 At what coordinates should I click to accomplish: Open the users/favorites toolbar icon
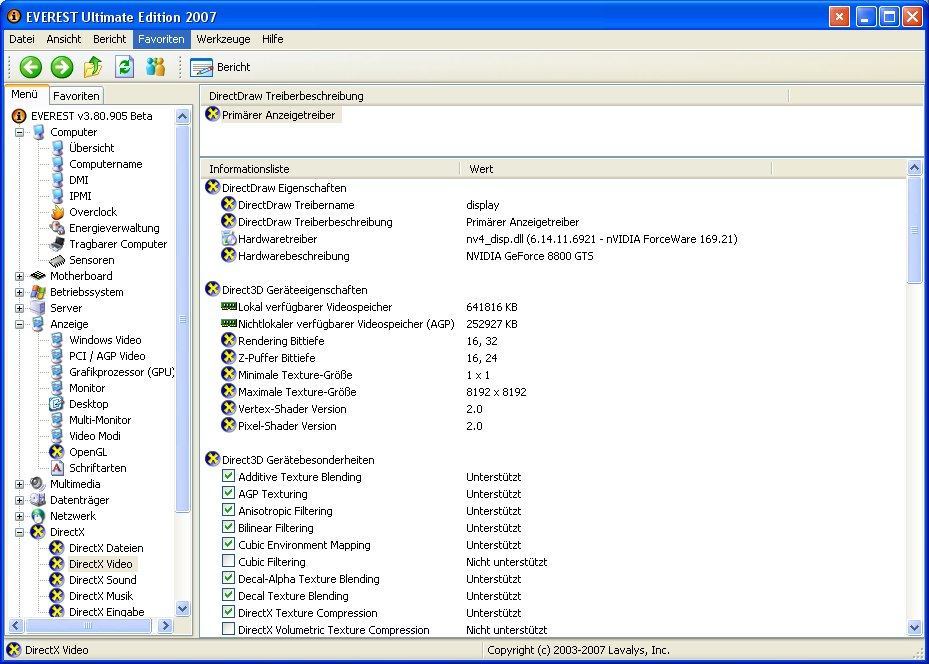click(x=155, y=67)
